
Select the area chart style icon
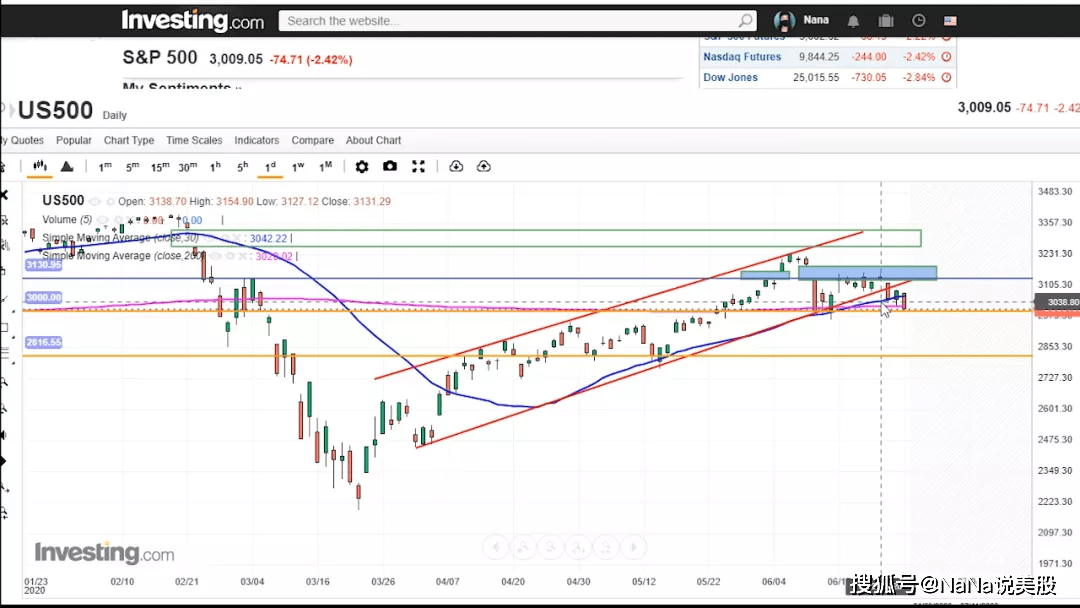click(67, 166)
